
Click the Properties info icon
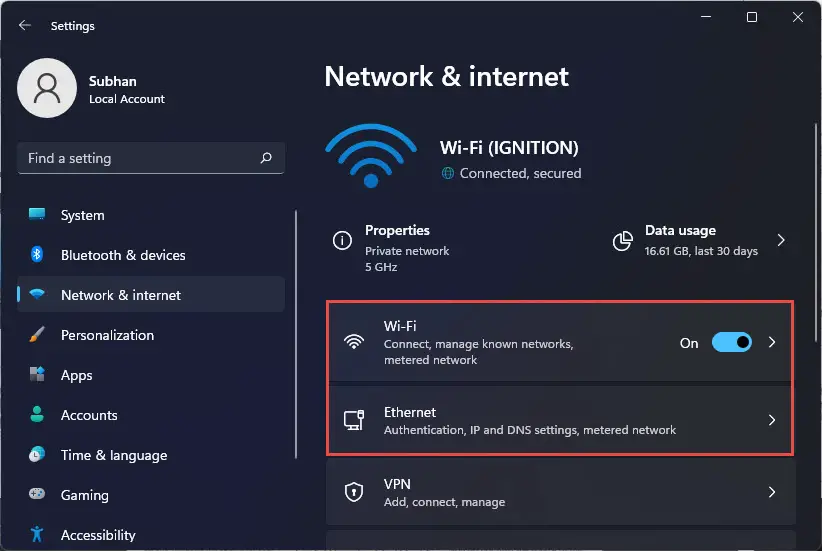[x=342, y=241]
